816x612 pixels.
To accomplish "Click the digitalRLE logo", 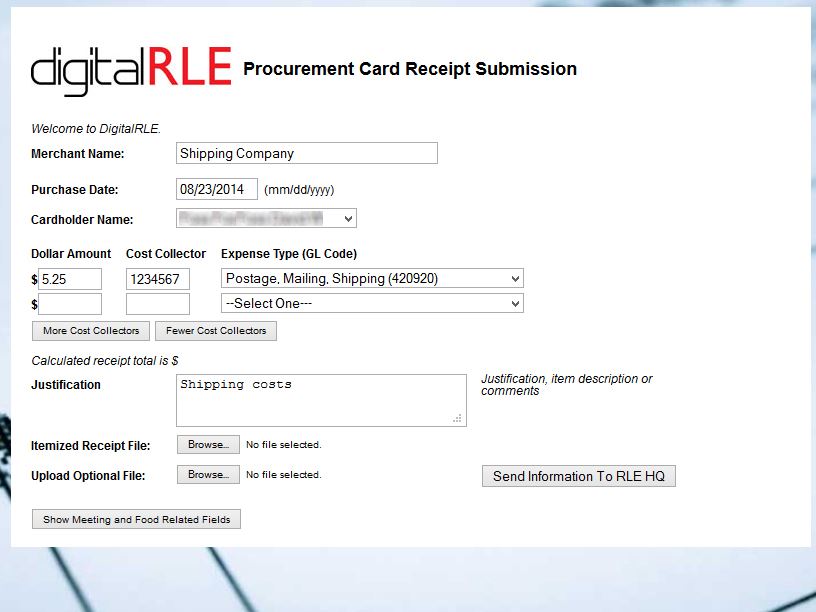I will point(131,69).
